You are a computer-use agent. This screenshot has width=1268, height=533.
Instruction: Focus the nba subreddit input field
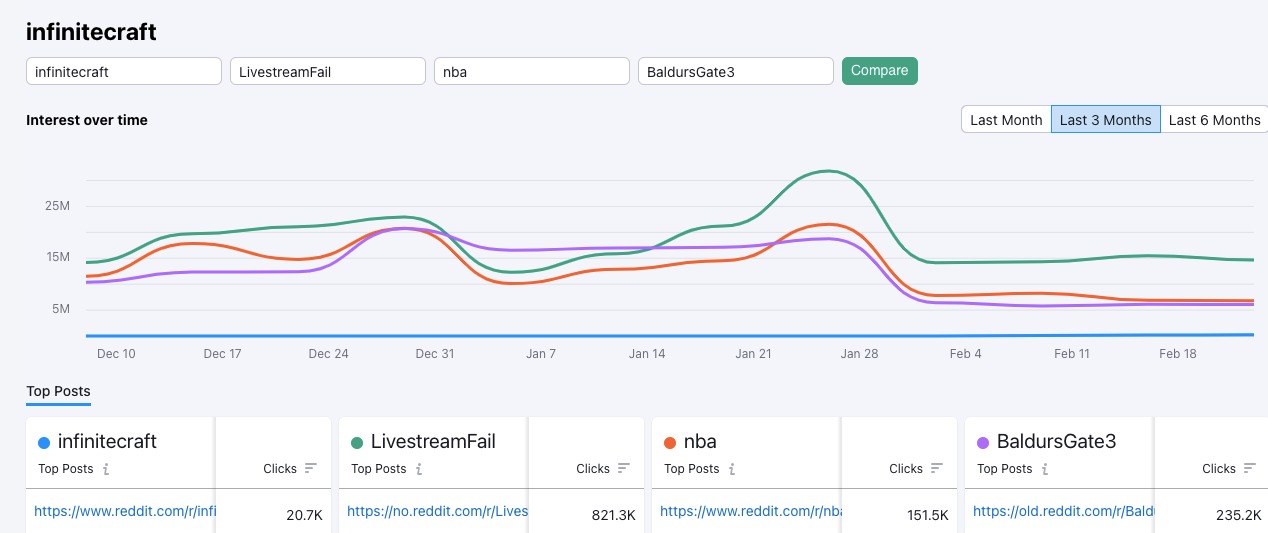pos(531,71)
